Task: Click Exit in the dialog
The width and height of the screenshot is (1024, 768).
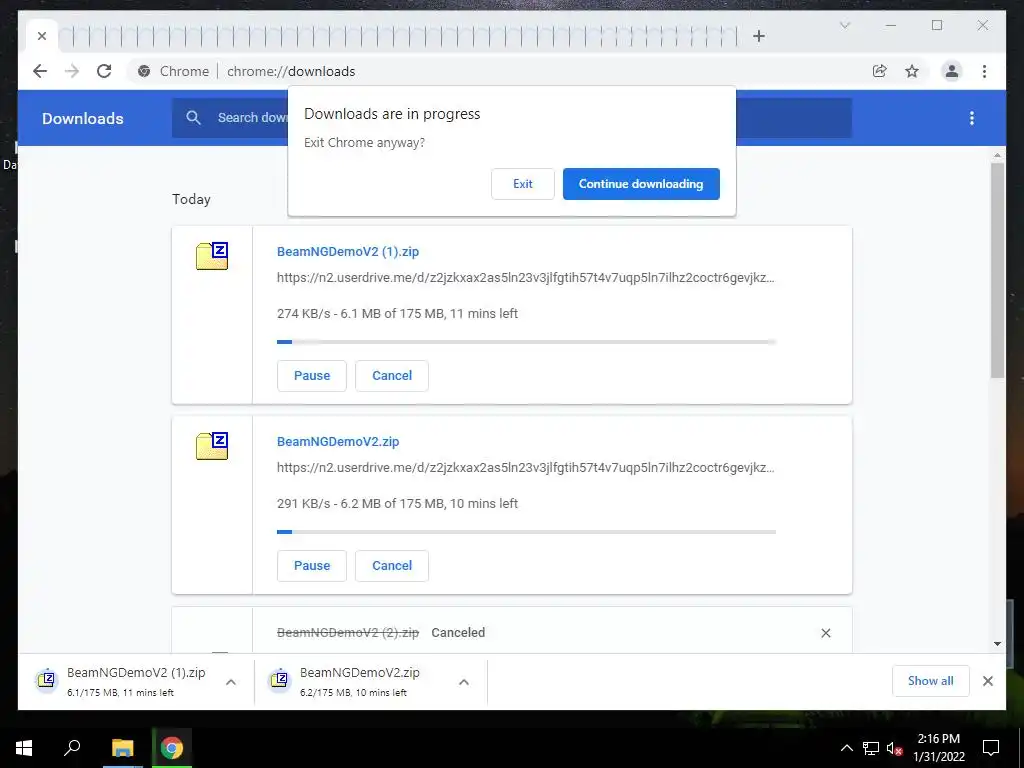Action: [x=522, y=184]
